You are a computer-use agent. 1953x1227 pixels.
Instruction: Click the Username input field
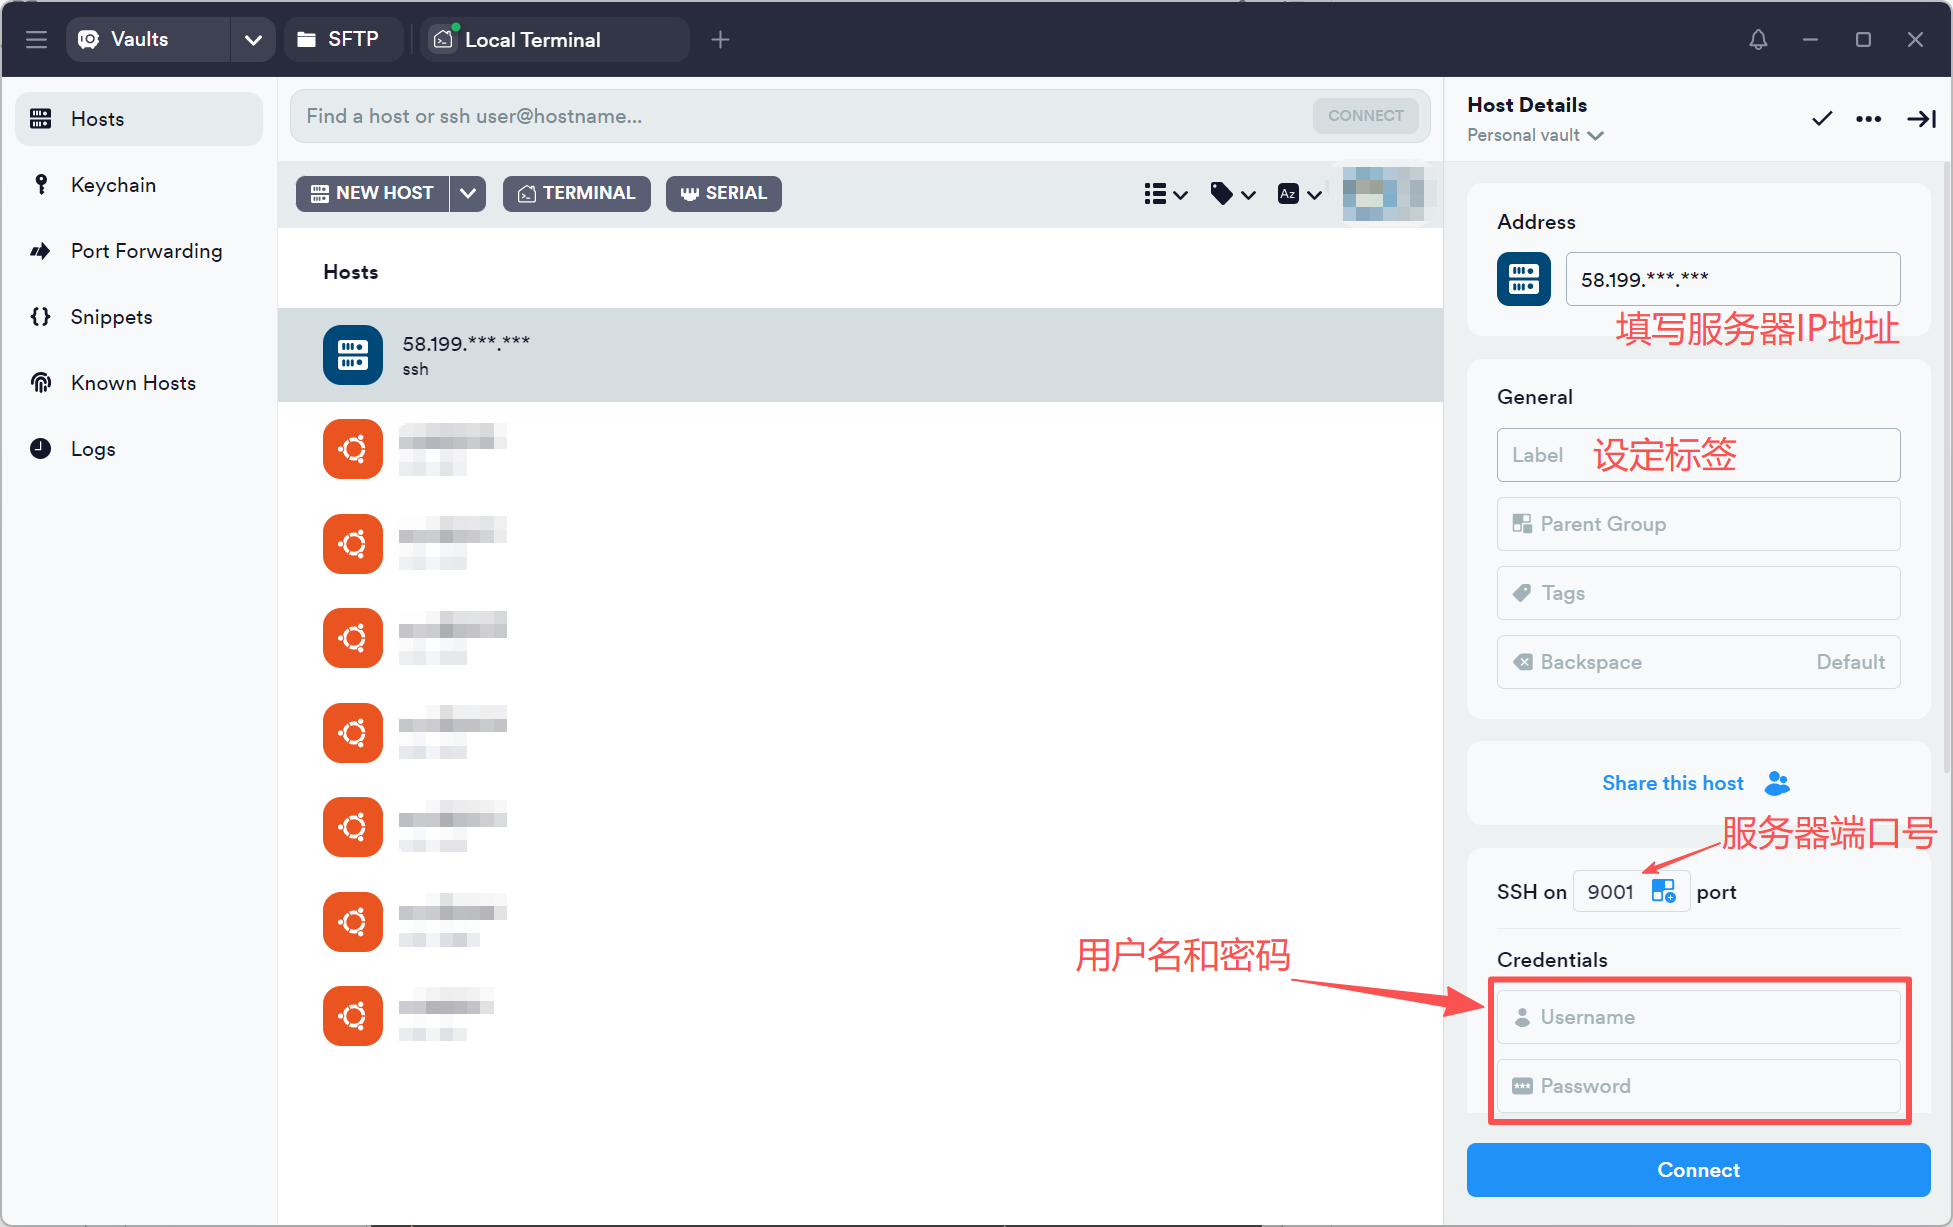pos(1698,1017)
